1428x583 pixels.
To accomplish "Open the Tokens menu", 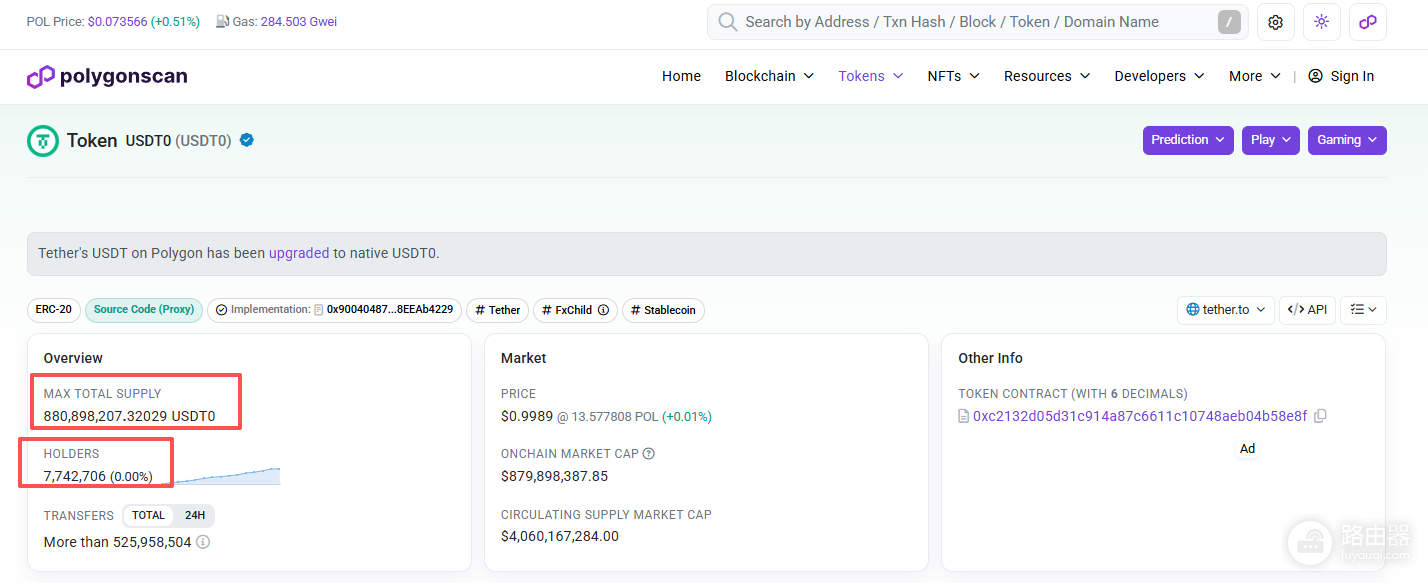I will click(x=871, y=76).
